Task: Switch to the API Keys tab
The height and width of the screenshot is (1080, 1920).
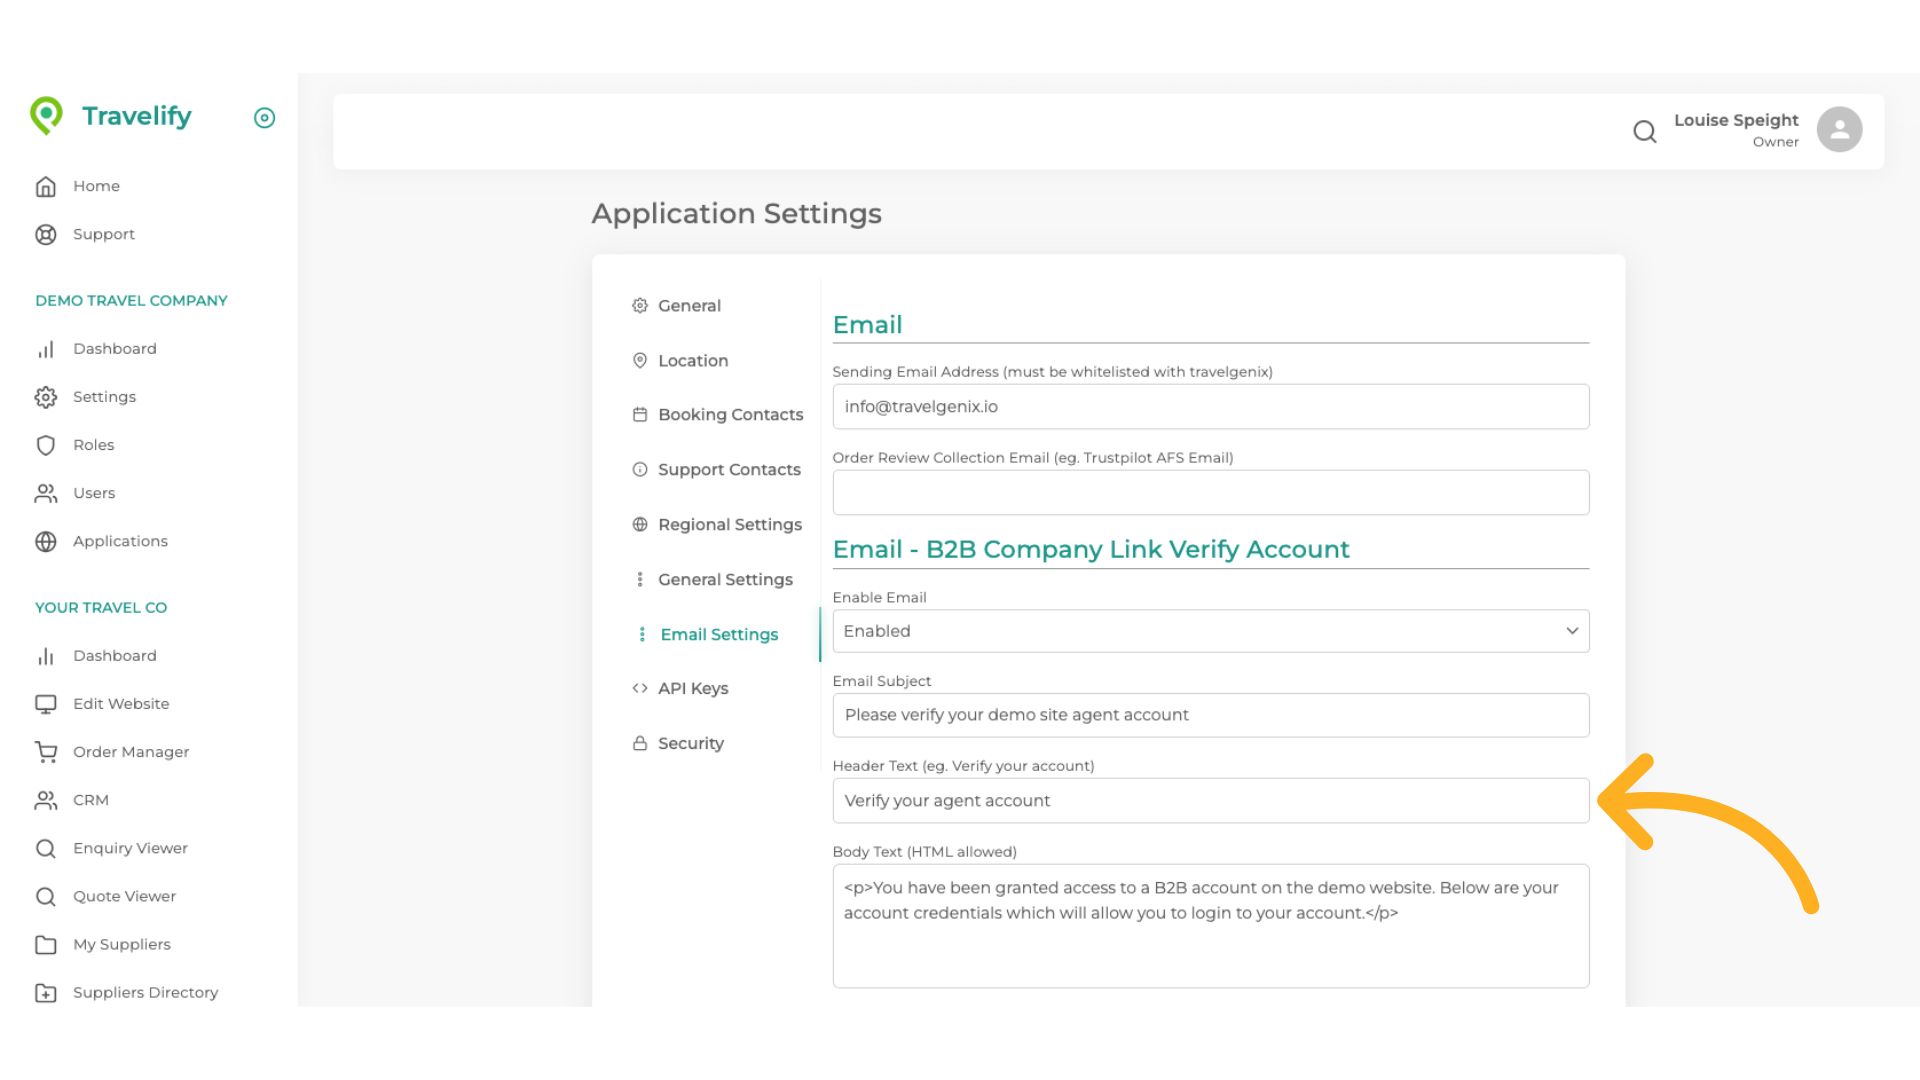Action: pyautogui.click(x=692, y=688)
